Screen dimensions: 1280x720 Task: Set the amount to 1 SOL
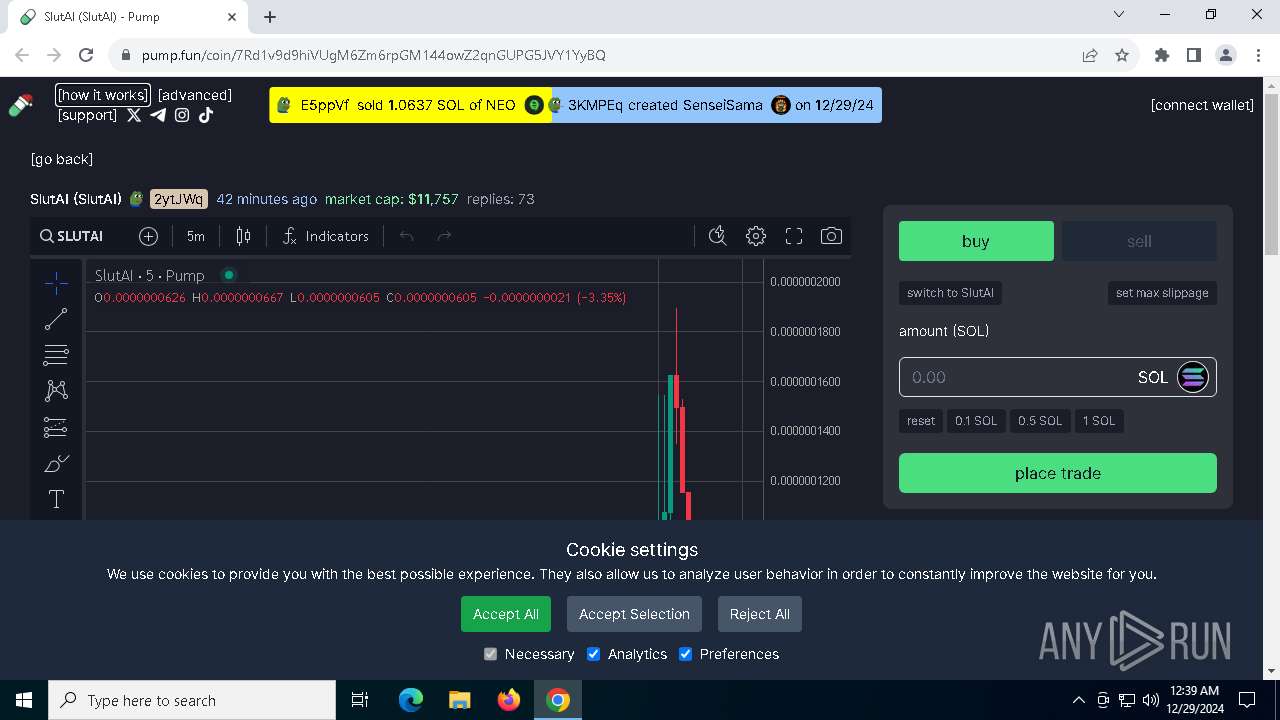(x=1099, y=421)
